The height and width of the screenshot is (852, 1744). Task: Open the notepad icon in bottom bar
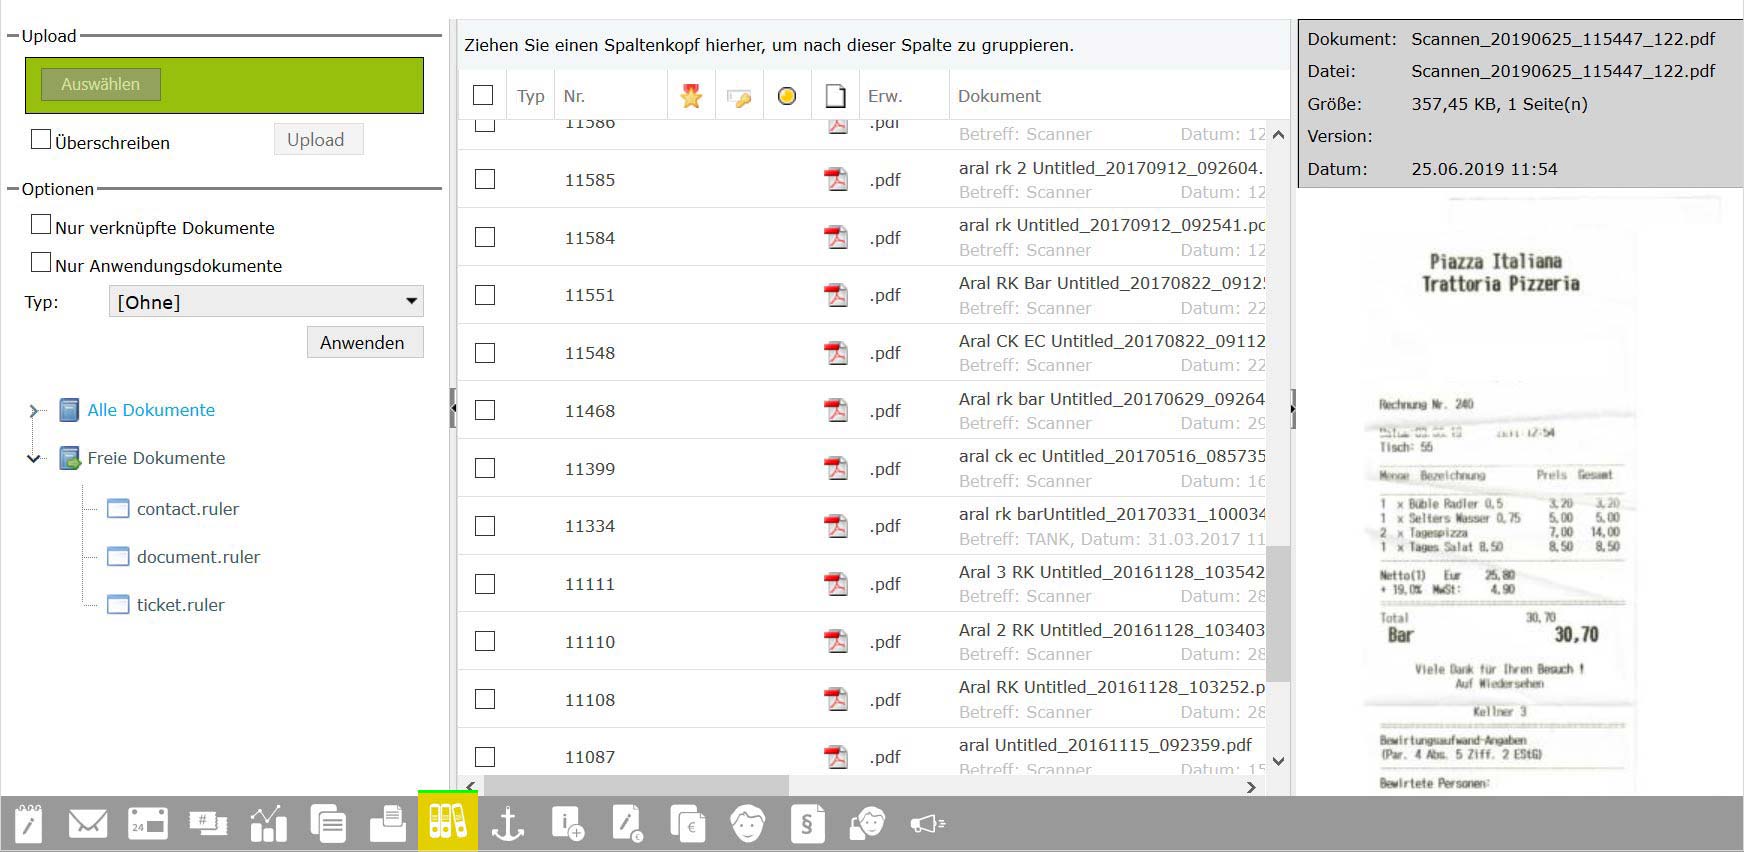(29, 824)
